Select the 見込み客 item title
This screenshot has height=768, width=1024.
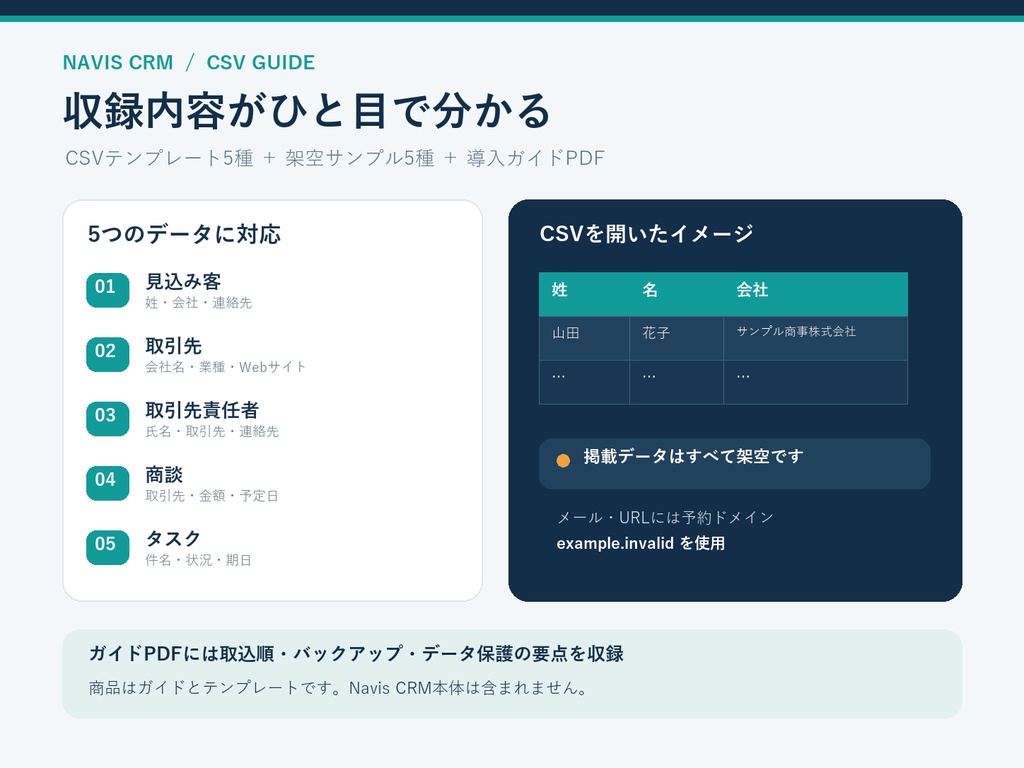[183, 281]
